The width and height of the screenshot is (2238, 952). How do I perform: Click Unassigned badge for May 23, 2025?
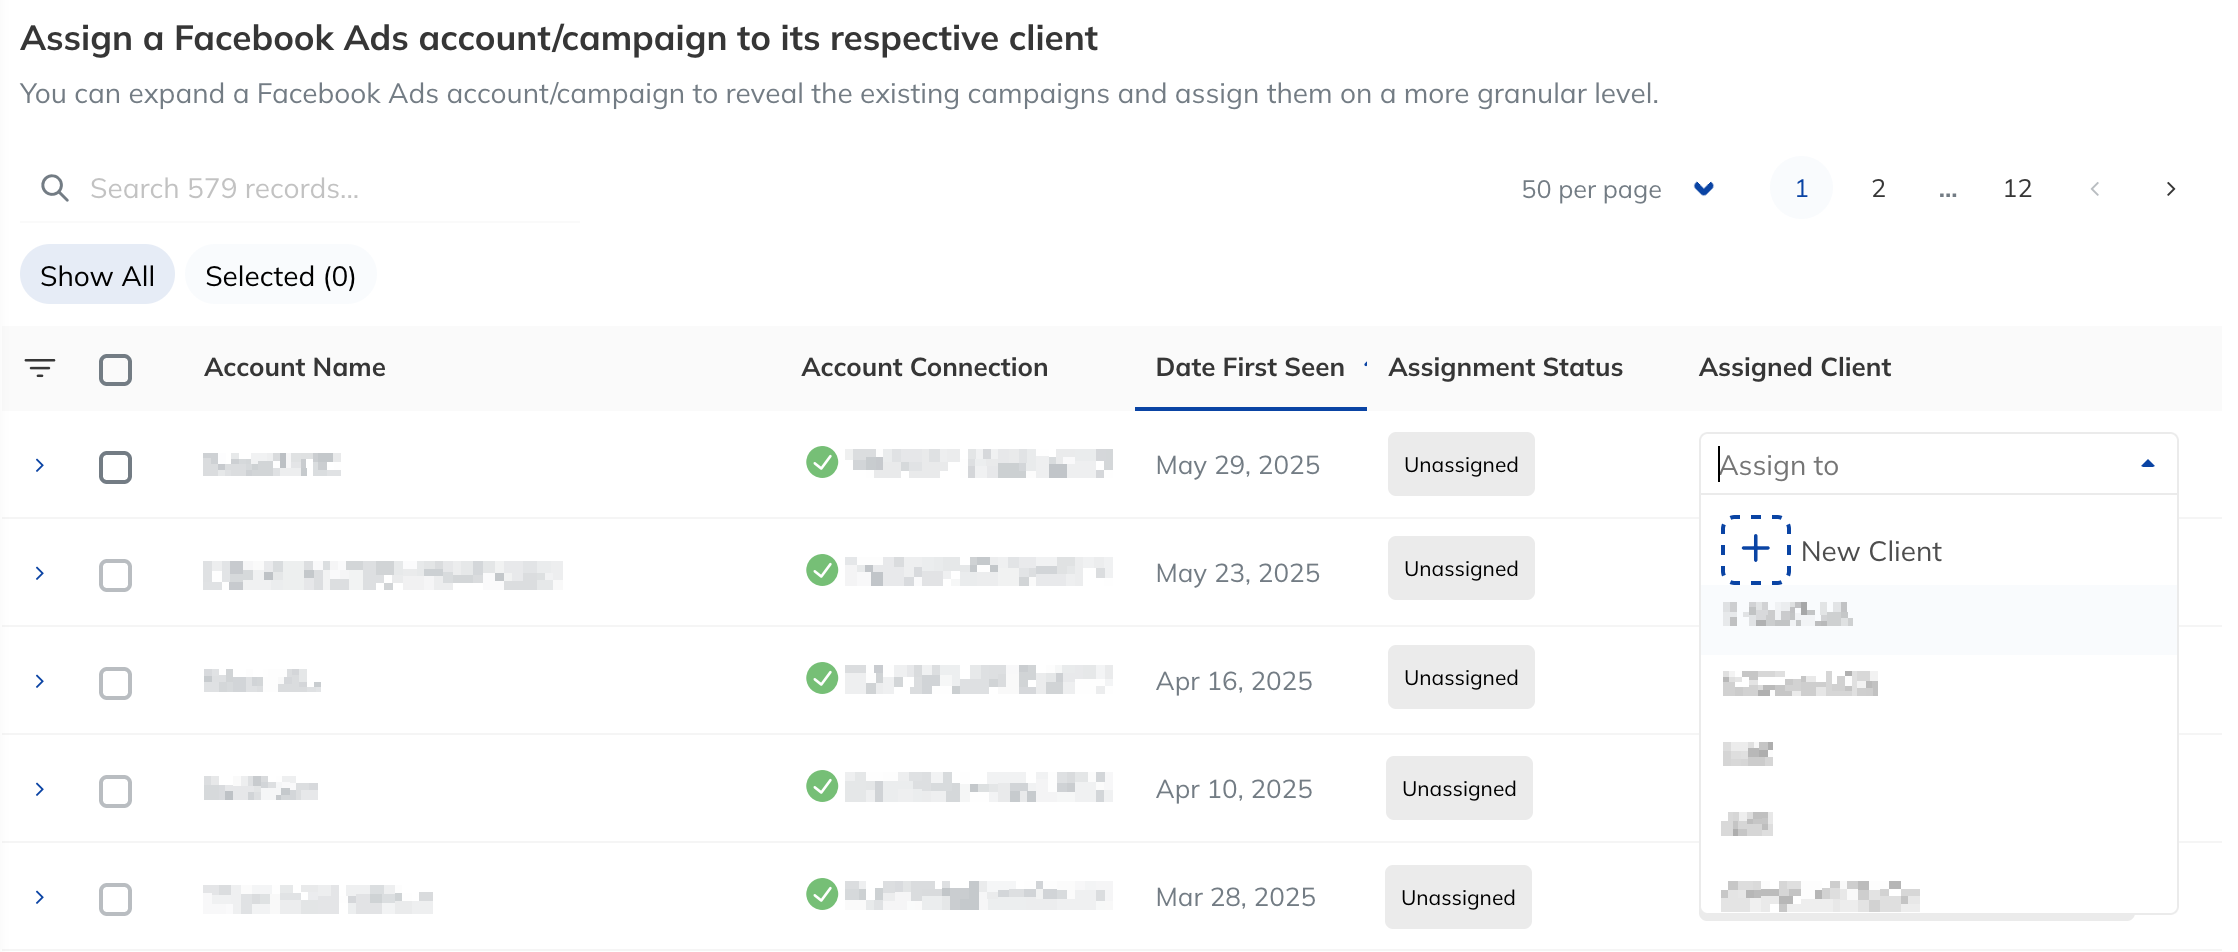(x=1461, y=568)
